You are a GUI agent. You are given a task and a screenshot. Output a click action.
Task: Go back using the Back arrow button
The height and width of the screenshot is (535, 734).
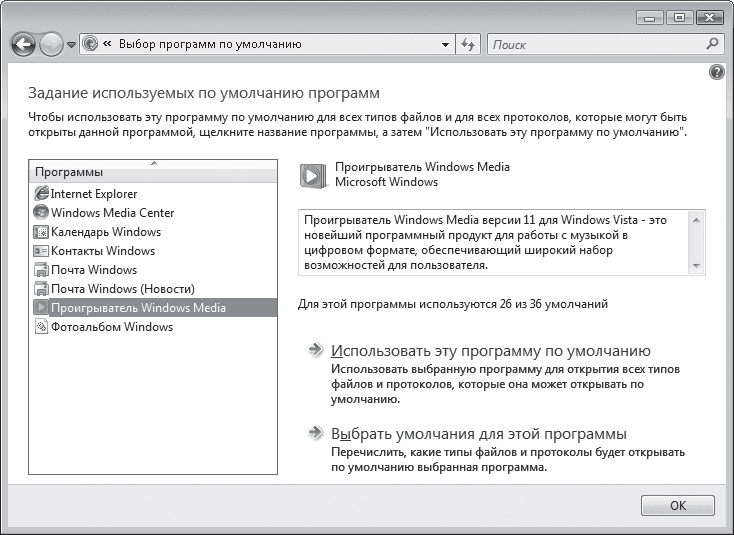[x=24, y=45]
